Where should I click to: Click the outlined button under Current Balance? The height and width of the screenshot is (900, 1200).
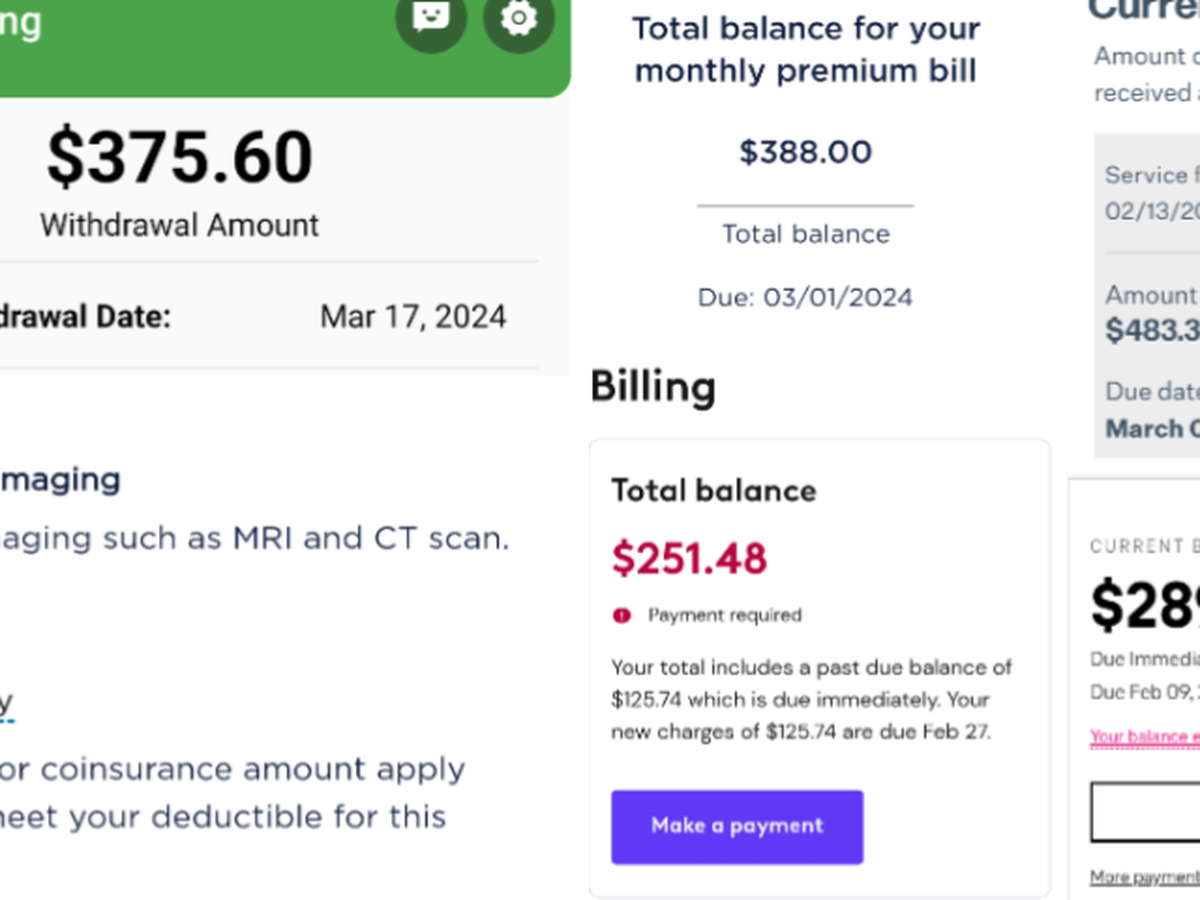(x=1145, y=812)
